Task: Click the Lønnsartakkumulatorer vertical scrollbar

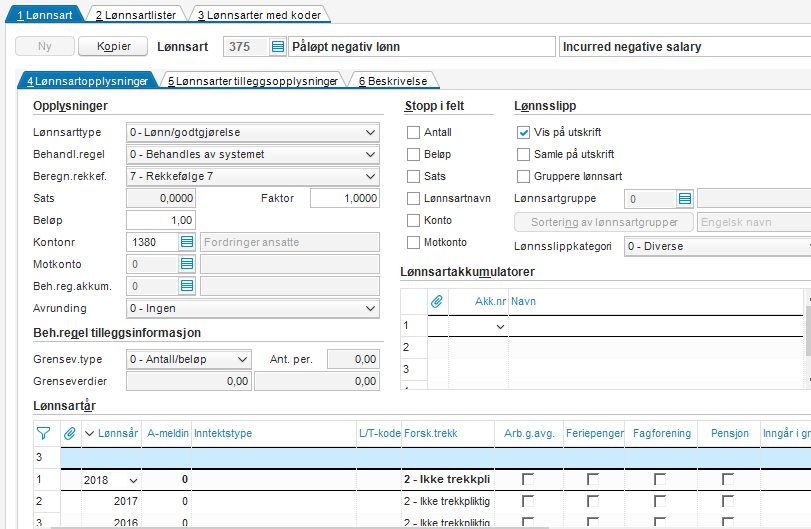Action: tap(806, 340)
